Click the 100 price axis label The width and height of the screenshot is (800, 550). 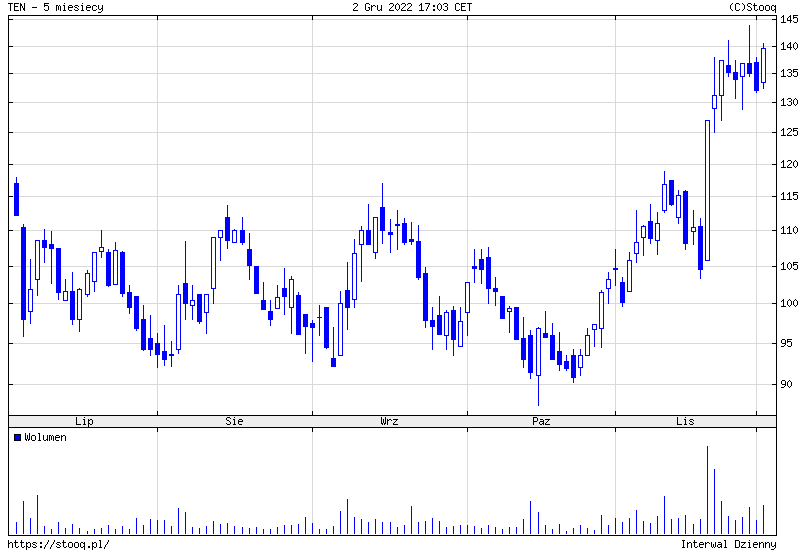click(x=789, y=304)
